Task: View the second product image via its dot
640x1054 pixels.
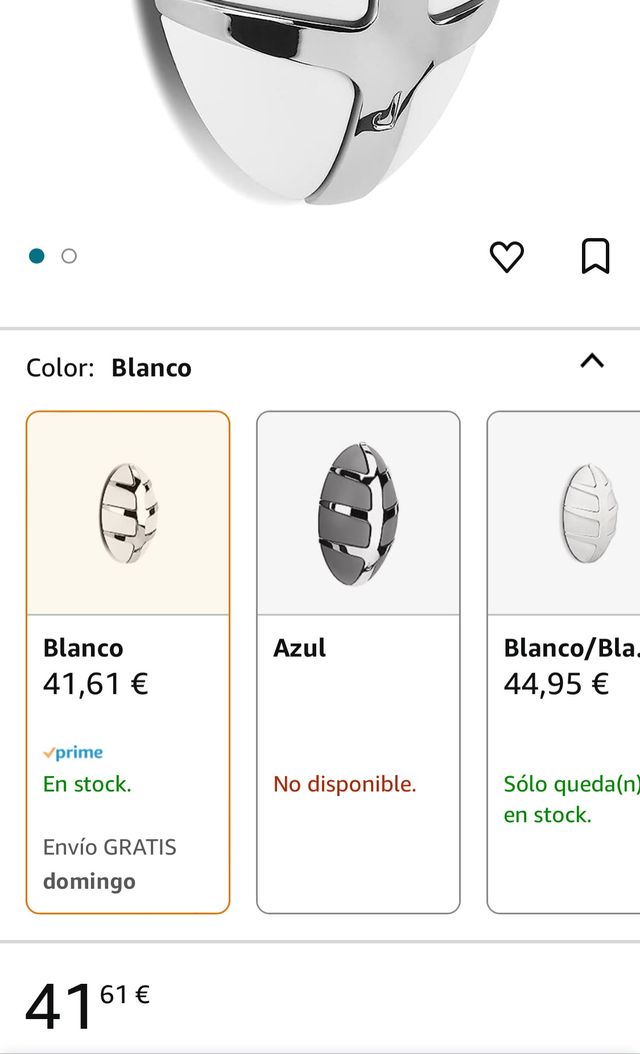Action: click(69, 256)
